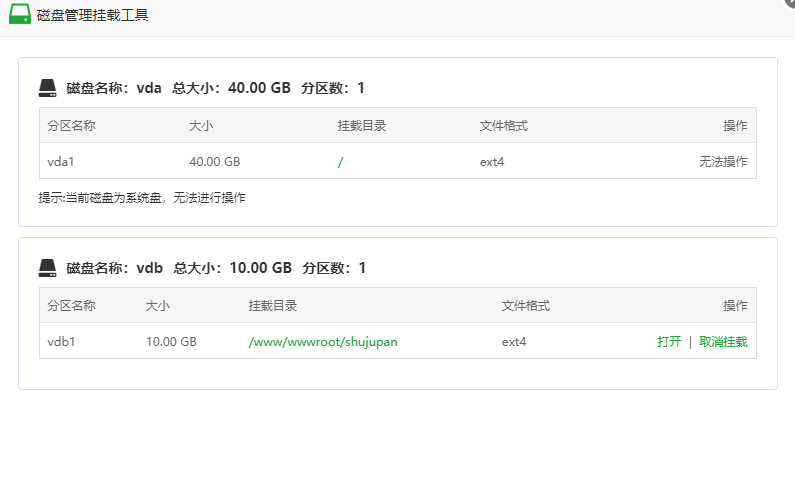Select the vdb1 partition name cell
The width and height of the screenshot is (795, 482).
click(61, 342)
